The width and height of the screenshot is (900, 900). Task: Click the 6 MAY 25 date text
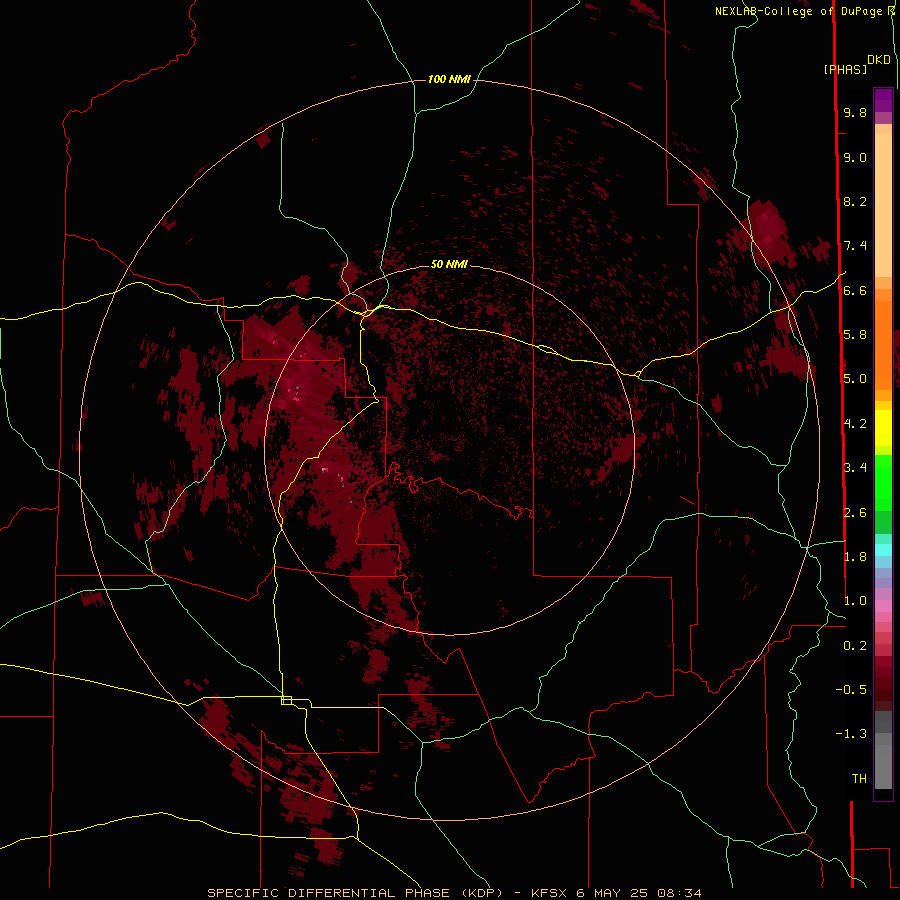coord(612,893)
